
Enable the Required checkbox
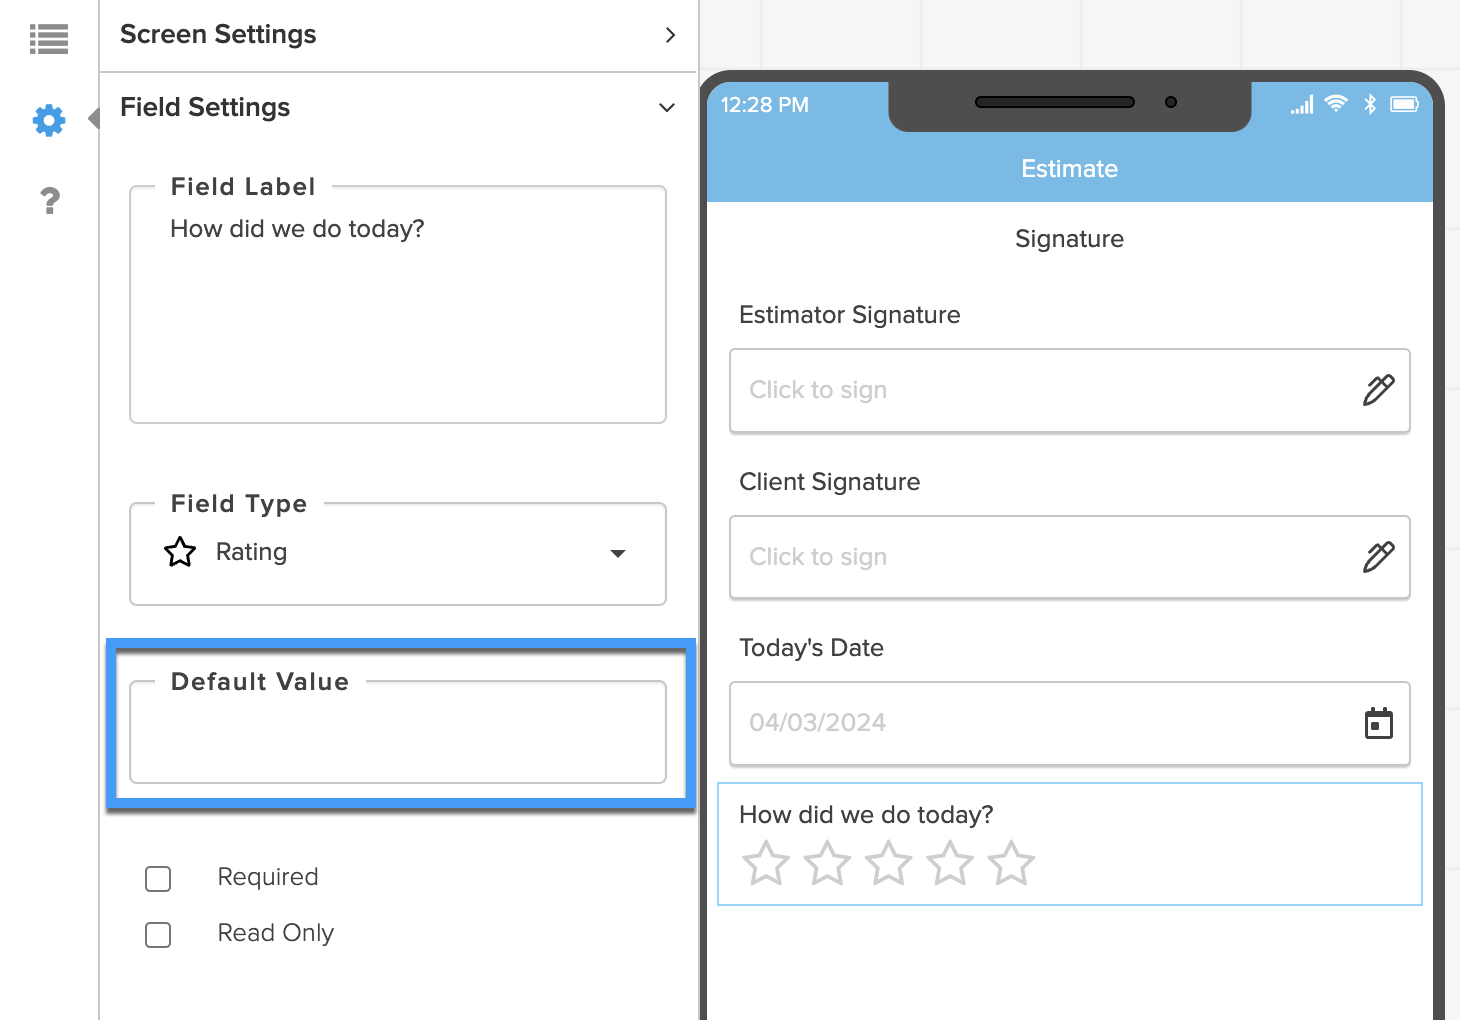pyautogui.click(x=158, y=878)
